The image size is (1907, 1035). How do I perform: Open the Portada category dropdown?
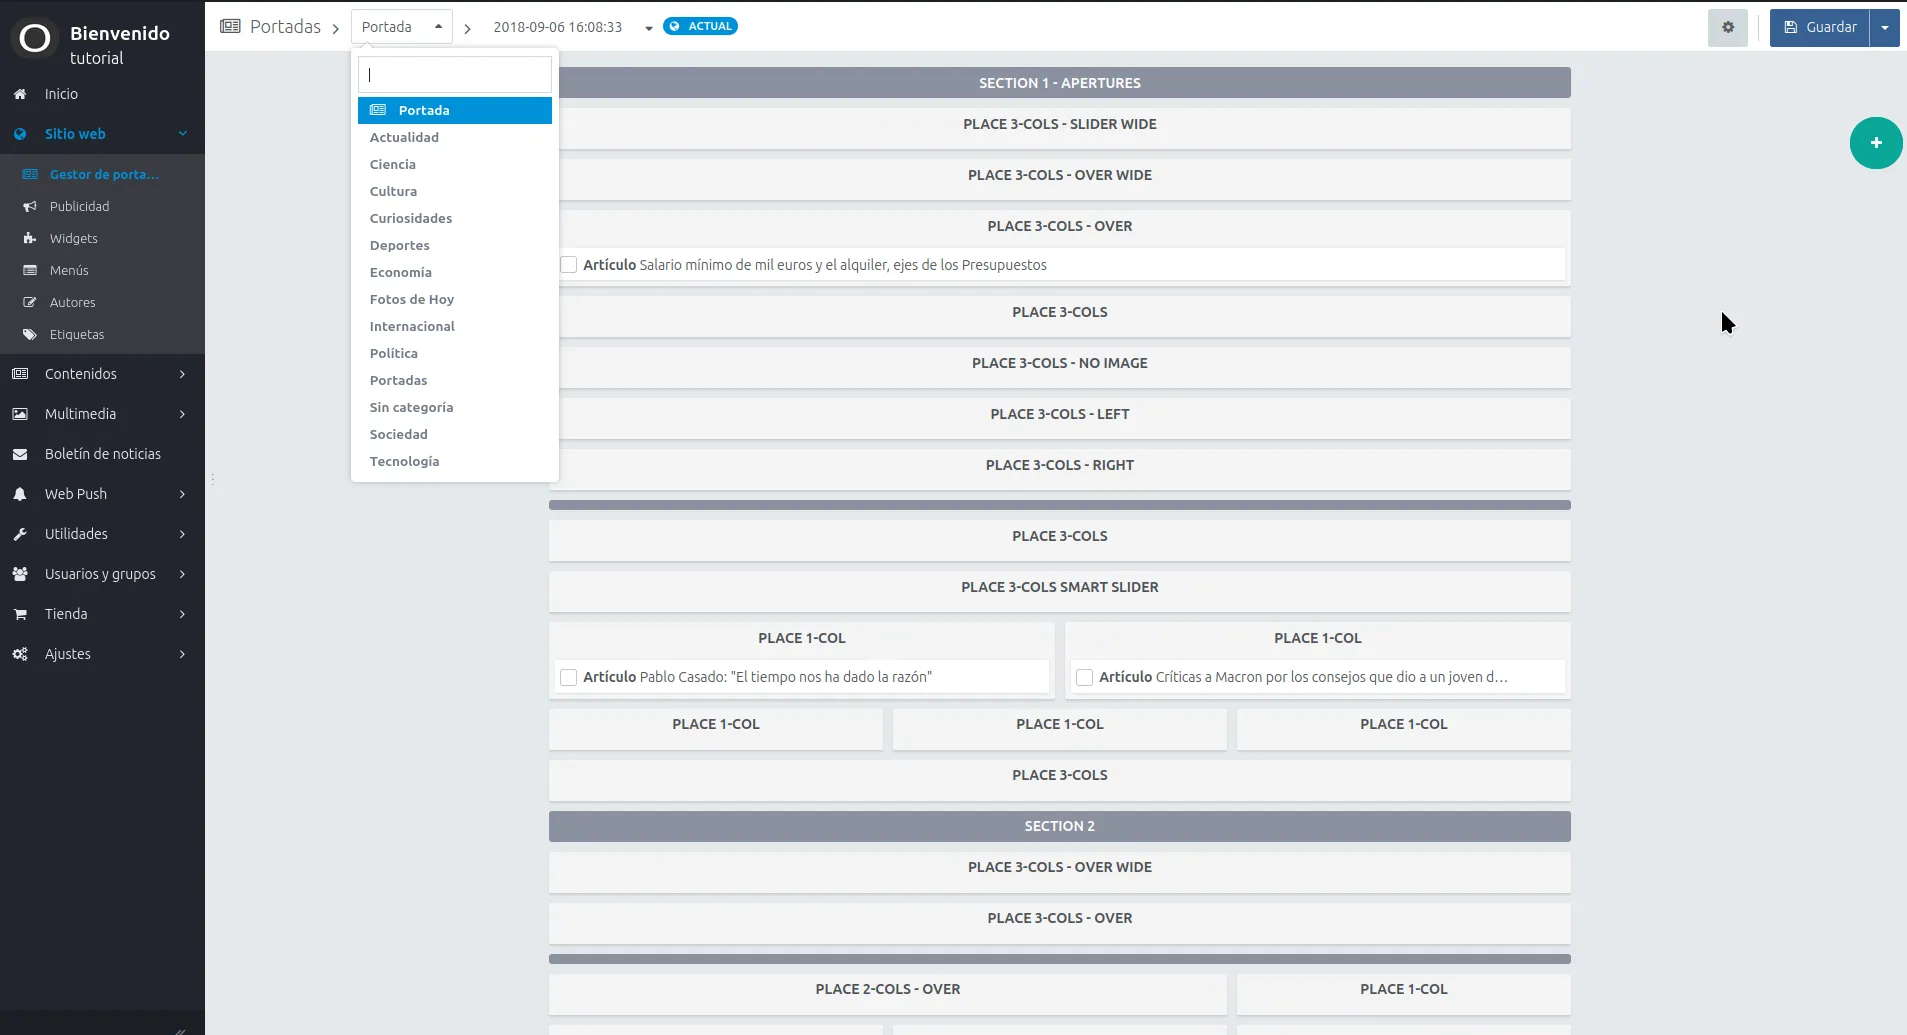(x=402, y=27)
